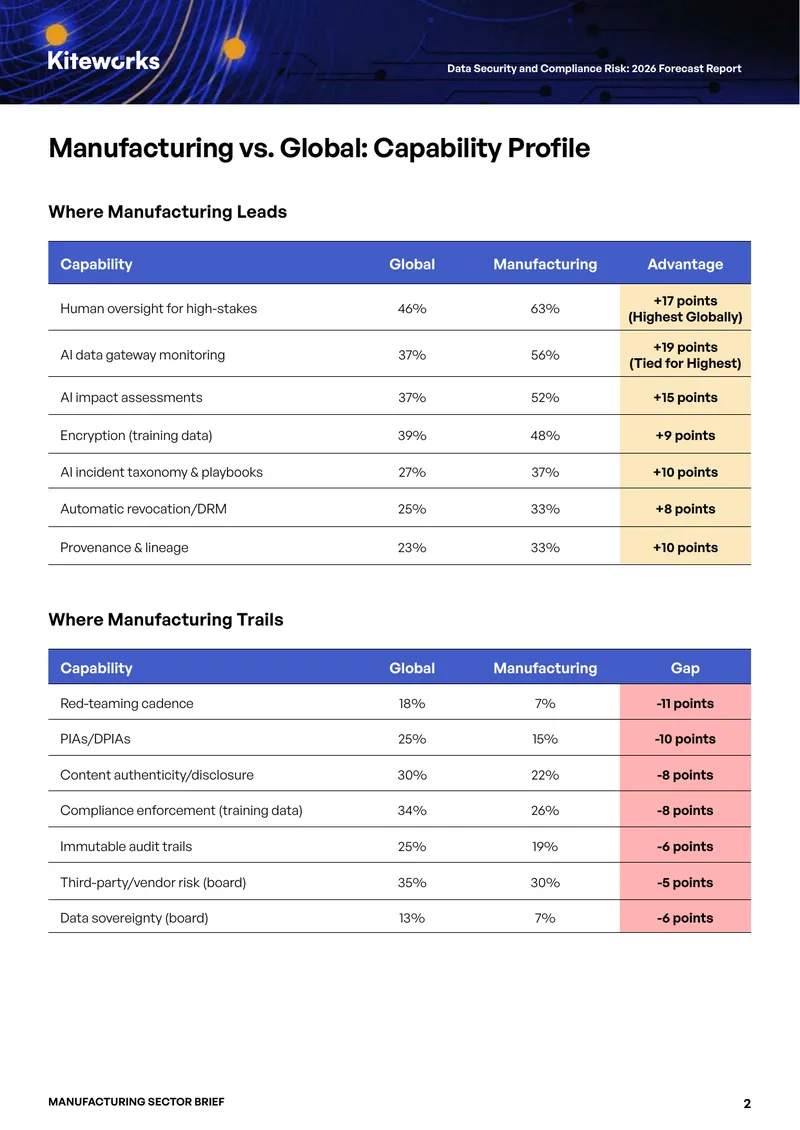Select the Immutable audit trails row
The width and height of the screenshot is (800, 1130).
pyautogui.click(x=399, y=846)
